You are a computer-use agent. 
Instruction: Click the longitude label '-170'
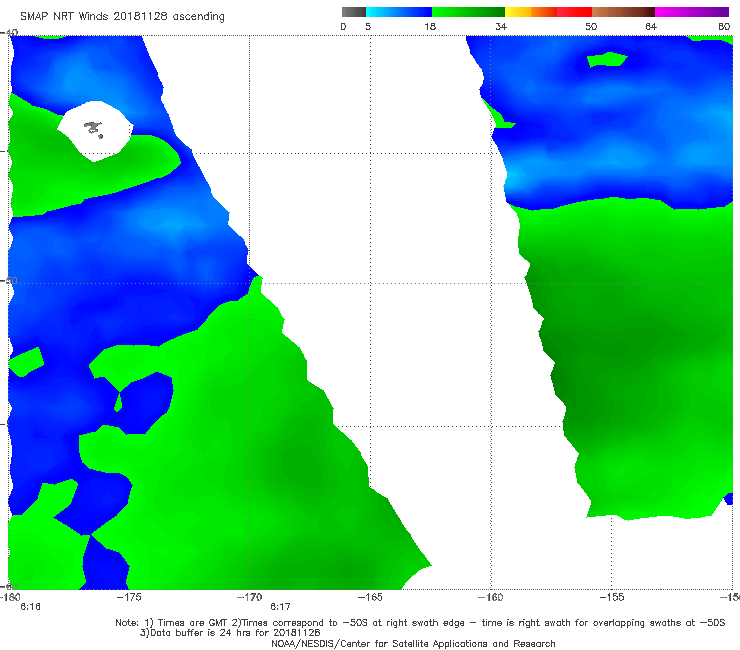[x=250, y=597]
